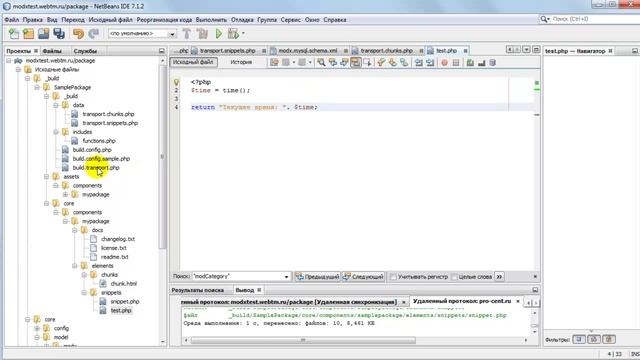This screenshot has width=640, height=360.
Task: Click the project tree vertical scrollbar
Action: [x=162, y=157]
